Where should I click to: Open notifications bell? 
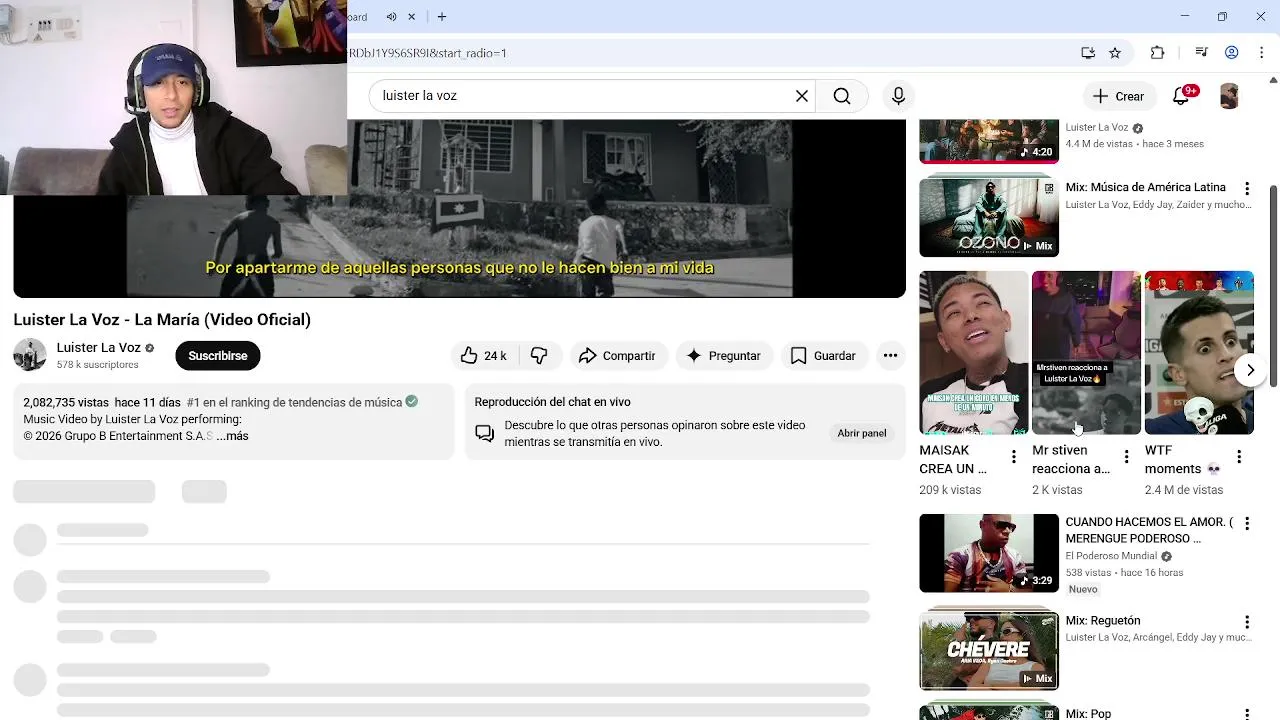(x=1181, y=96)
